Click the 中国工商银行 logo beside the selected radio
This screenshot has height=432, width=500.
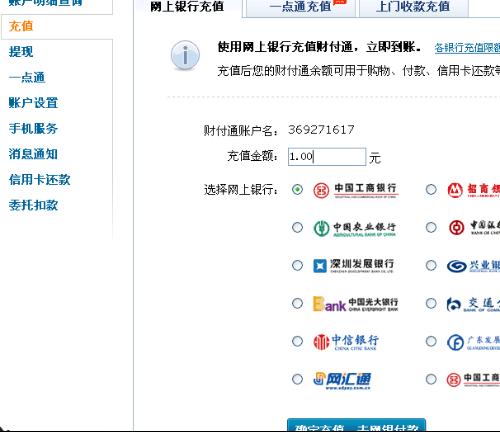pyautogui.click(x=356, y=190)
